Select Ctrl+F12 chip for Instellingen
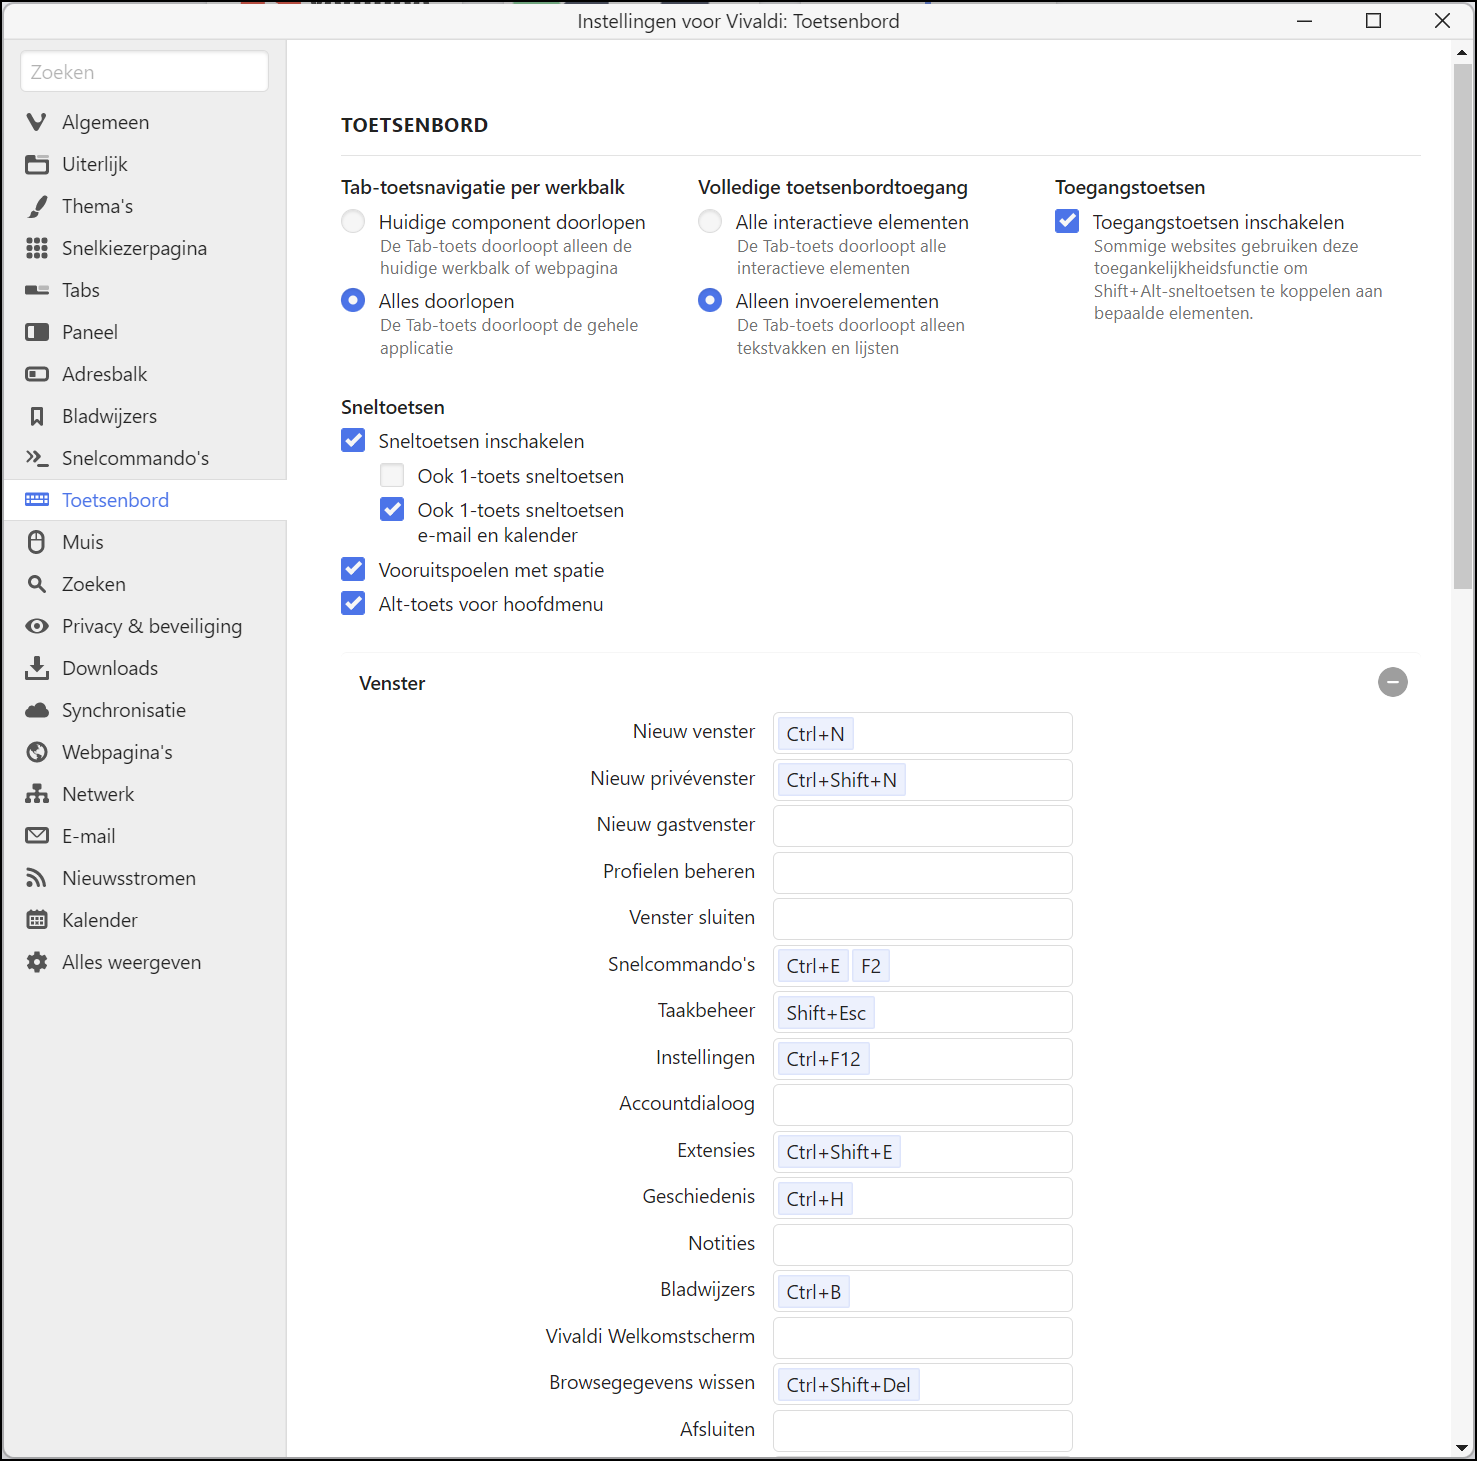The width and height of the screenshot is (1477, 1461). click(x=824, y=1059)
